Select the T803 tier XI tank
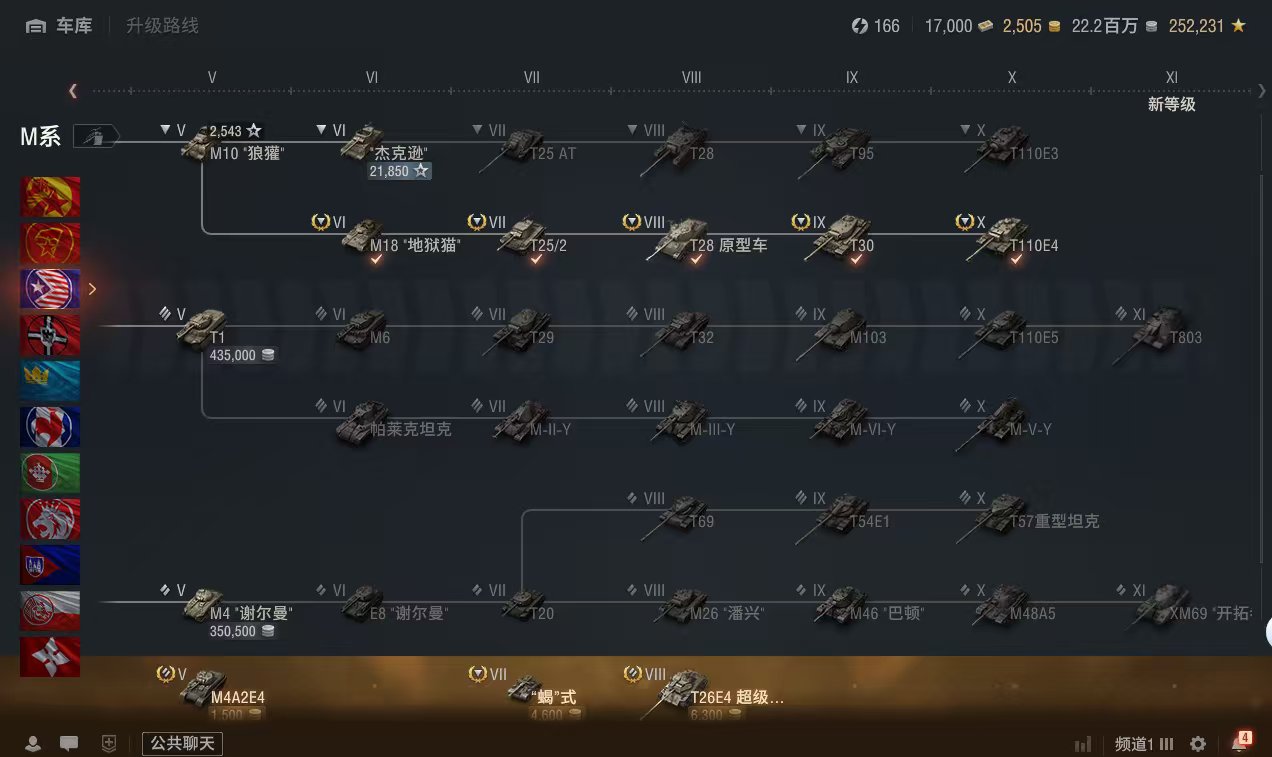This screenshot has width=1272, height=757. point(1158,330)
